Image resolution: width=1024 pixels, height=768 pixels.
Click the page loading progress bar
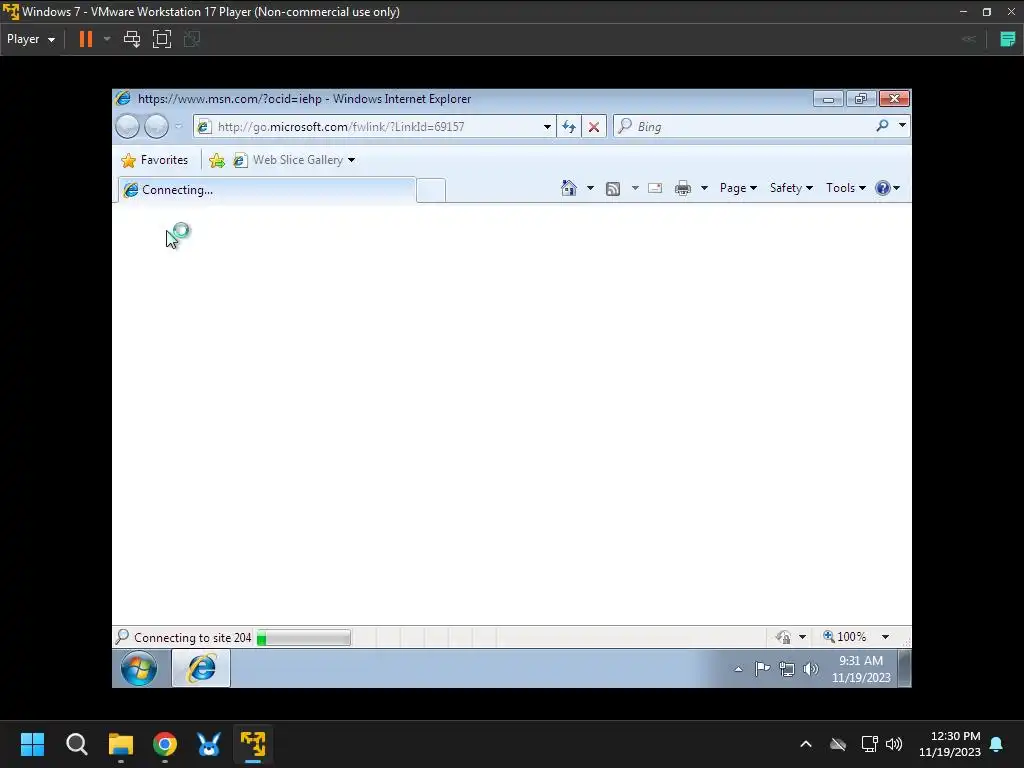304,637
